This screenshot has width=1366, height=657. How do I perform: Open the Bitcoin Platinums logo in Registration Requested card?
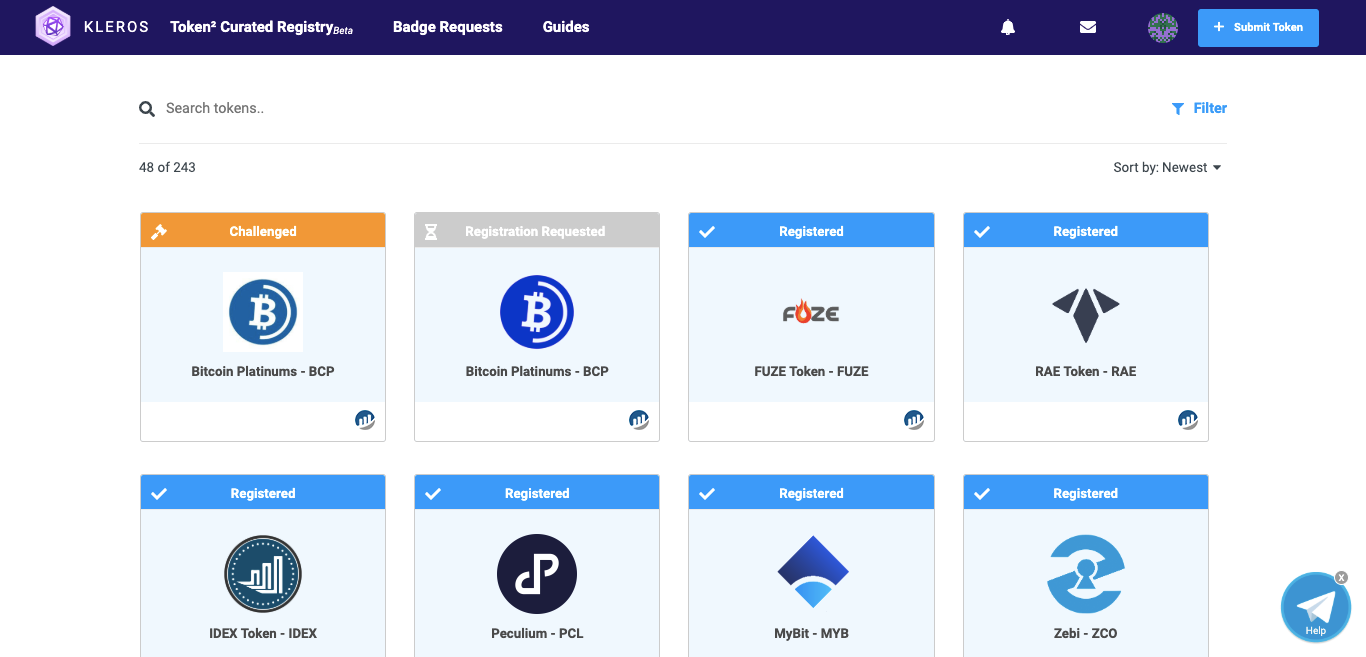(537, 311)
